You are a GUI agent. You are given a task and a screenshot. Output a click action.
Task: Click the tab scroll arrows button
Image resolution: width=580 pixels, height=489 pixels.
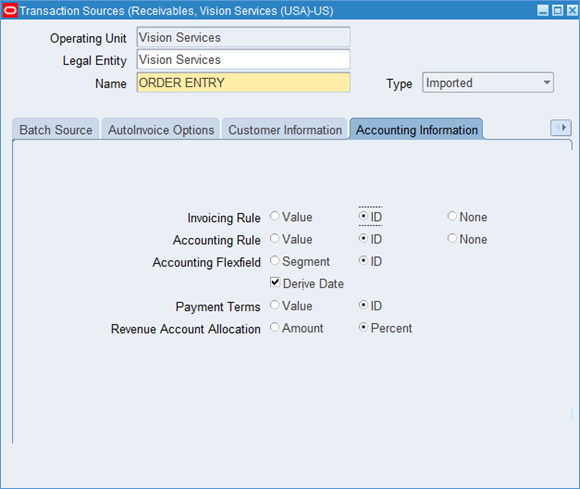click(561, 128)
